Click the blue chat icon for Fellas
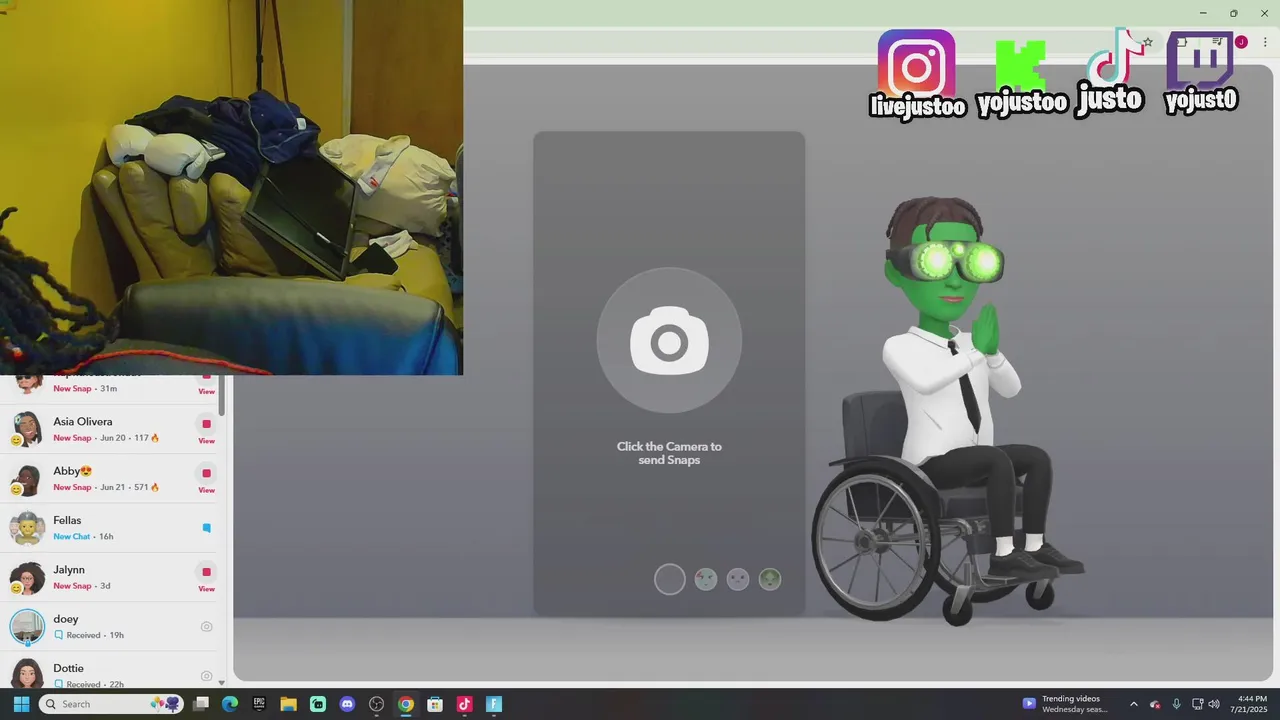This screenshot has height=720, width=1280. pos(207,528)
